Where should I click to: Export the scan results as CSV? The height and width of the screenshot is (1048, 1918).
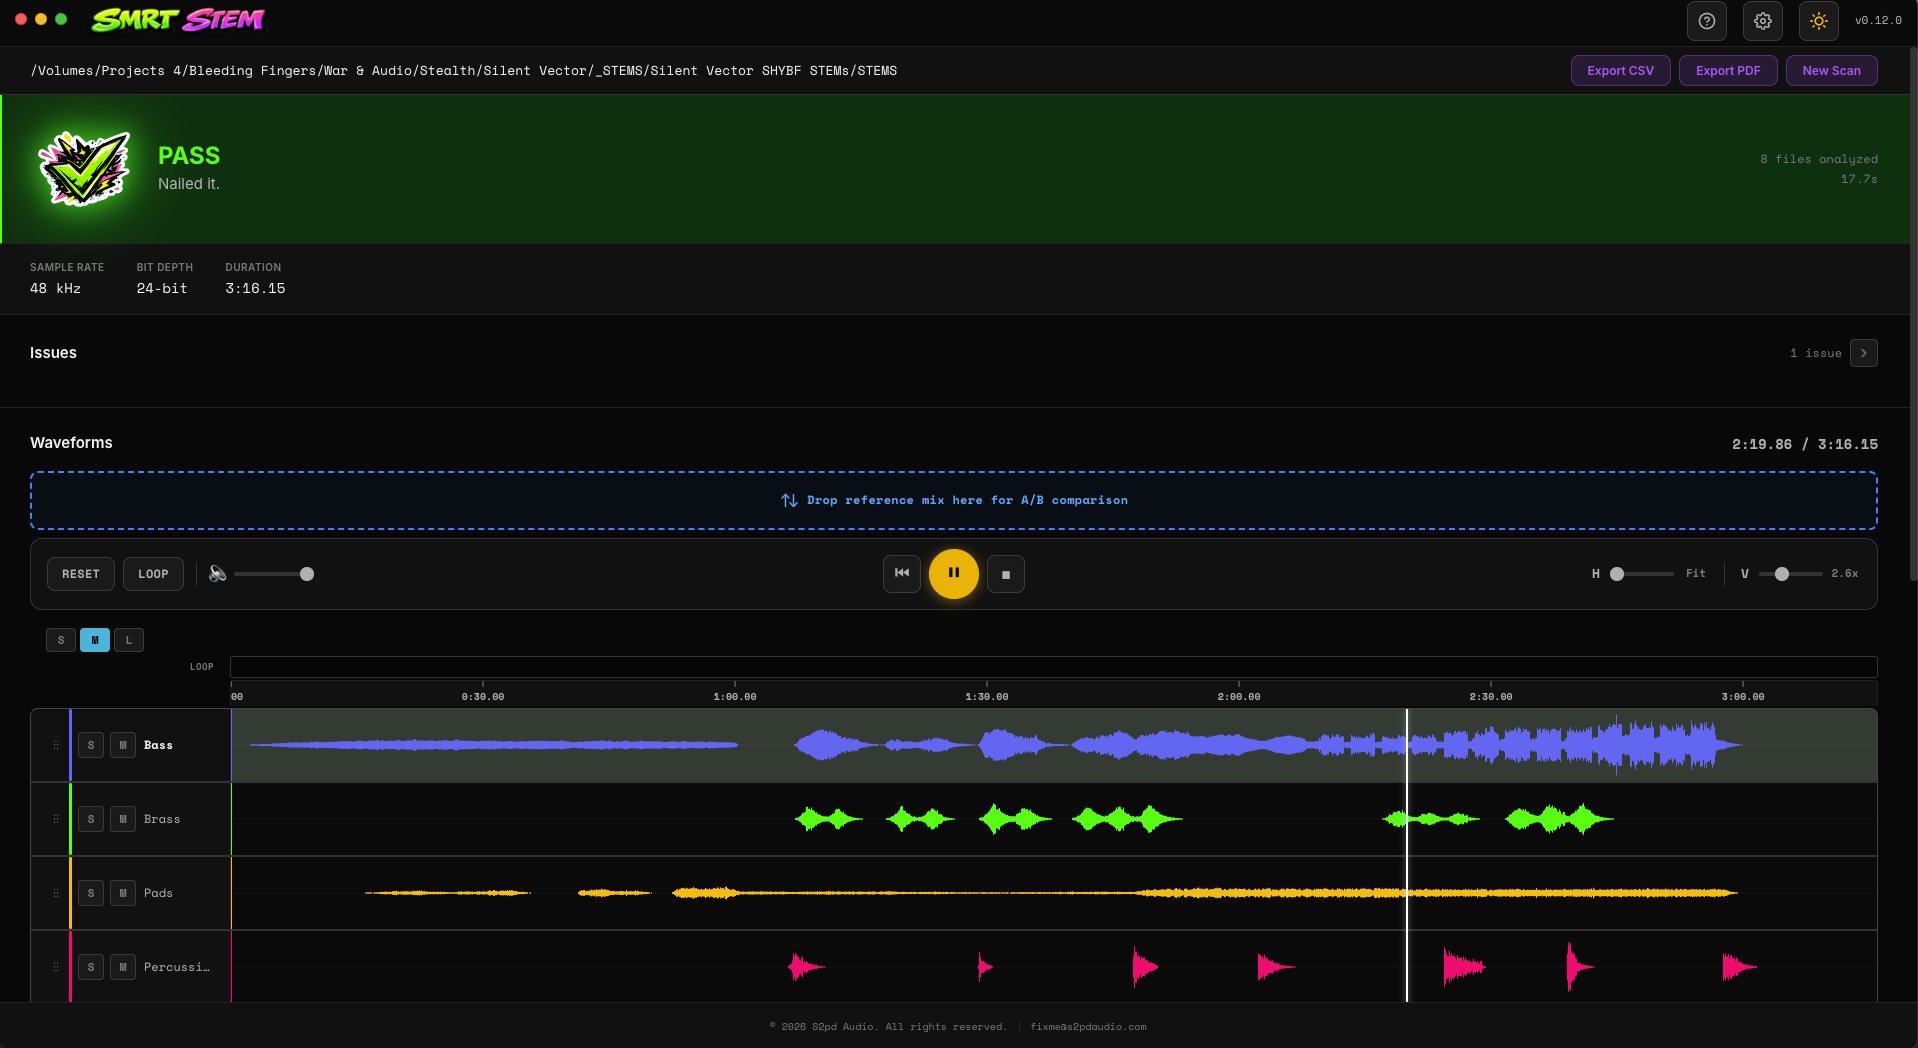(x=1619, y=70)
